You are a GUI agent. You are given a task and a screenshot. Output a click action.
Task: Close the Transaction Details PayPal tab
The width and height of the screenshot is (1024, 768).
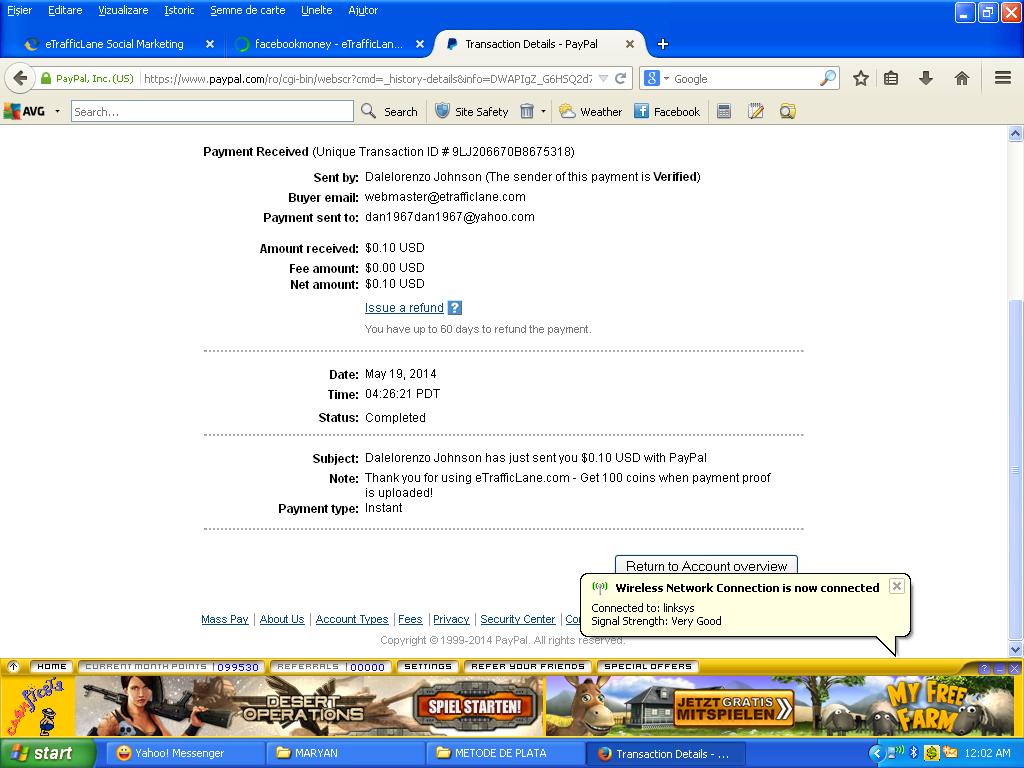(630, 44)
